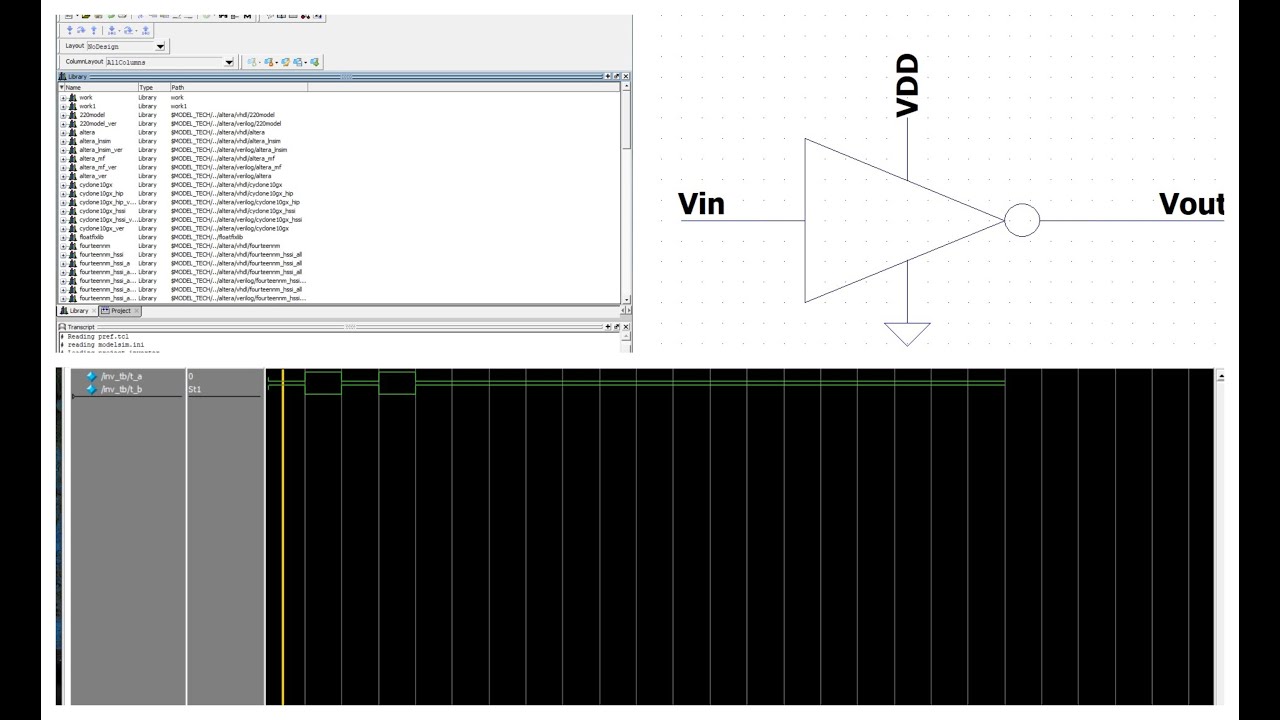Click the cyclone10gx_ver library icon

[72, 228]
